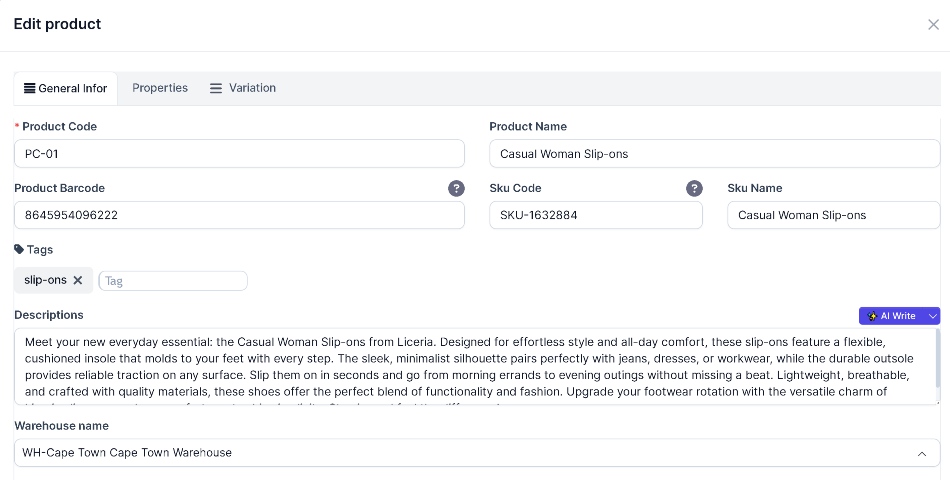
Task: Click the Variation tab hamburger icon
Action: pos(216,88)
